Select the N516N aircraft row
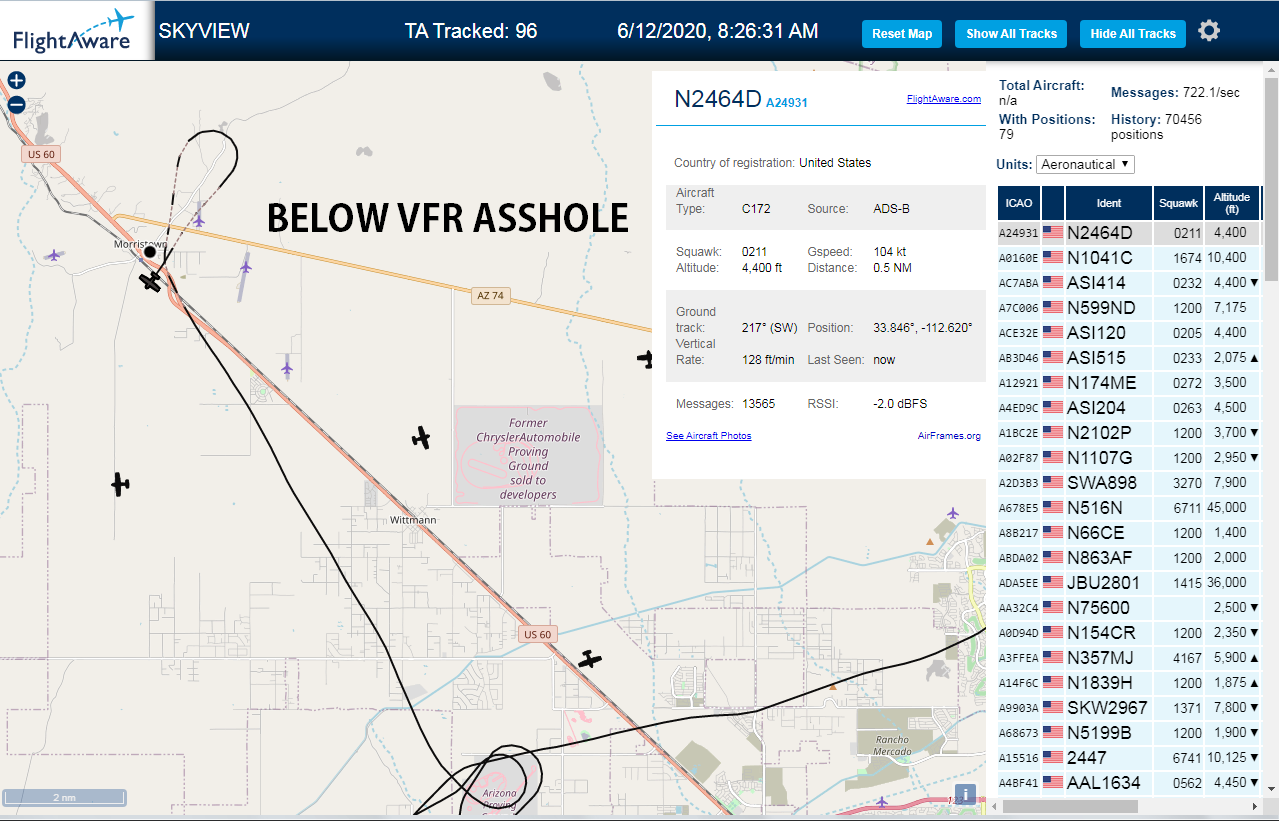The height and width of the screenshot is (821, 1279). [1130, 508]
